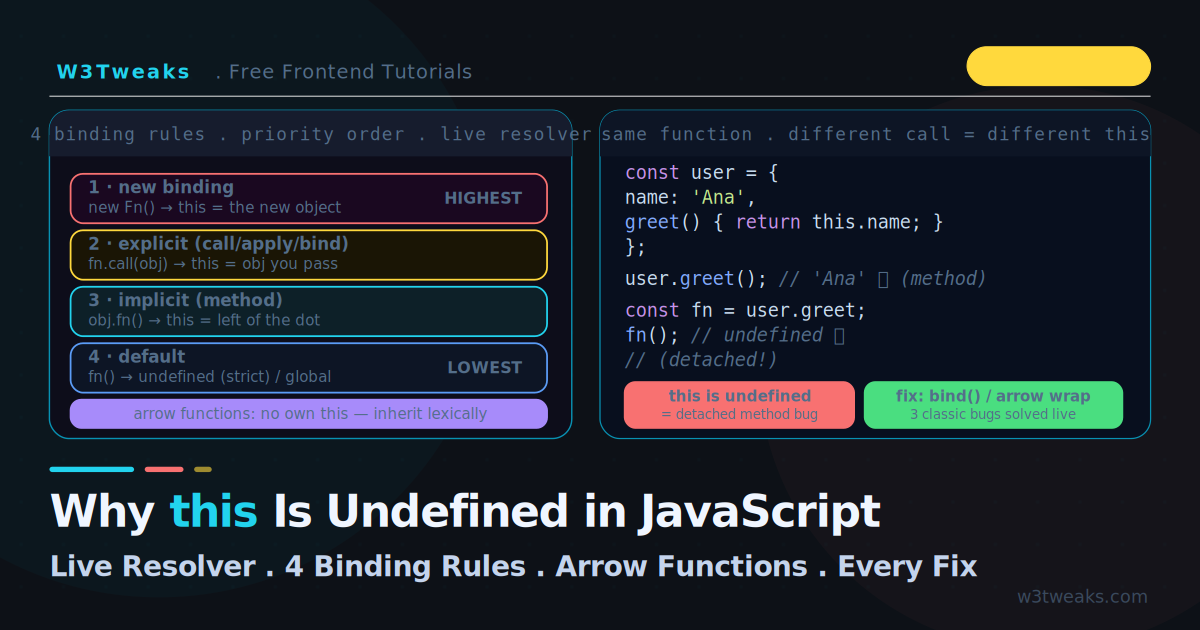Select the '3 · implicit (method)' card
Screen dimensions: 1200x630
[x=309, y=311]
